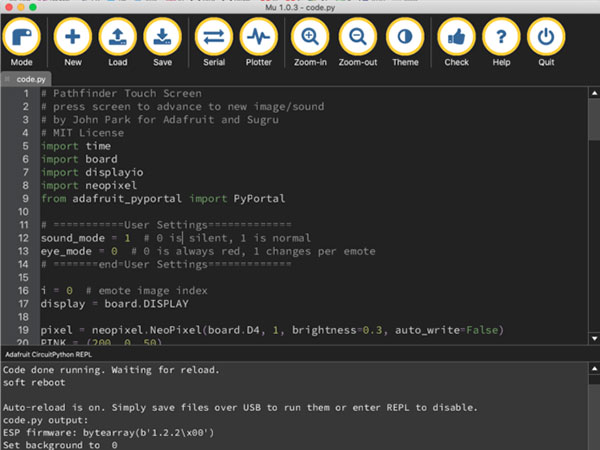Click the Mode button in the toolbar
The height and width of the screenshot is (450, 600).
(x=21, y=40)
